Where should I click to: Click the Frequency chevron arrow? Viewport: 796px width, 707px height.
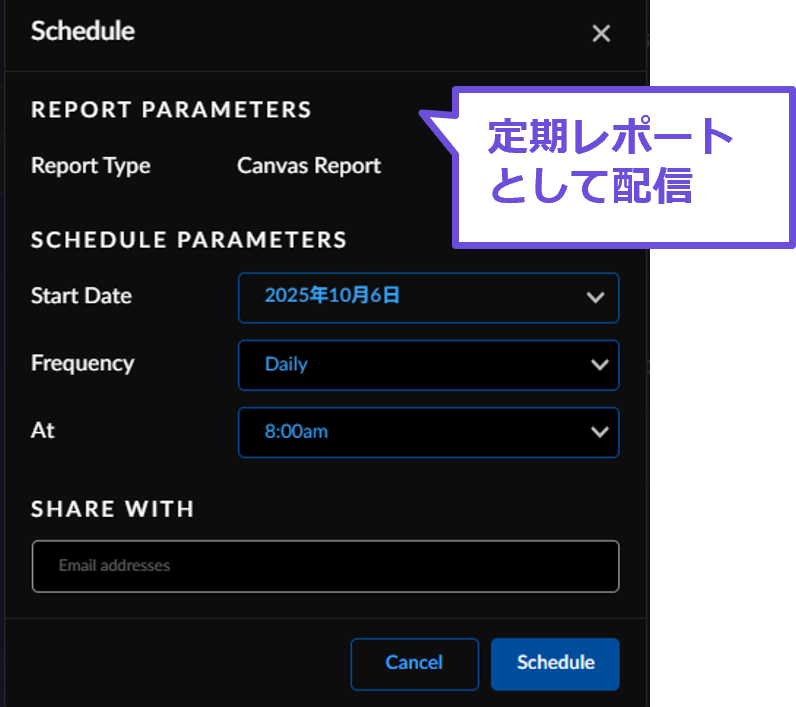point(600,365)
